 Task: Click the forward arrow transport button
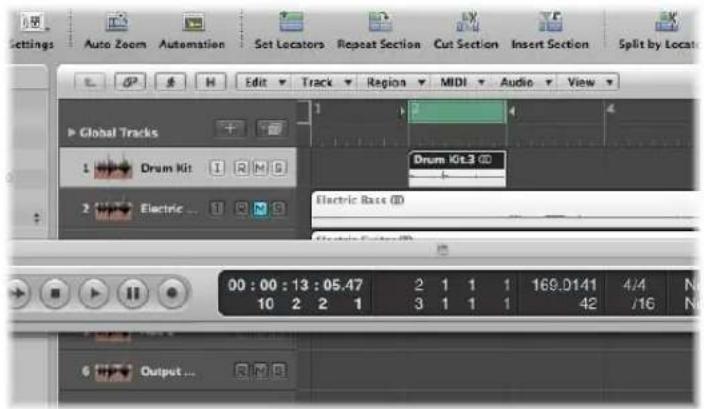click(19, 293)
